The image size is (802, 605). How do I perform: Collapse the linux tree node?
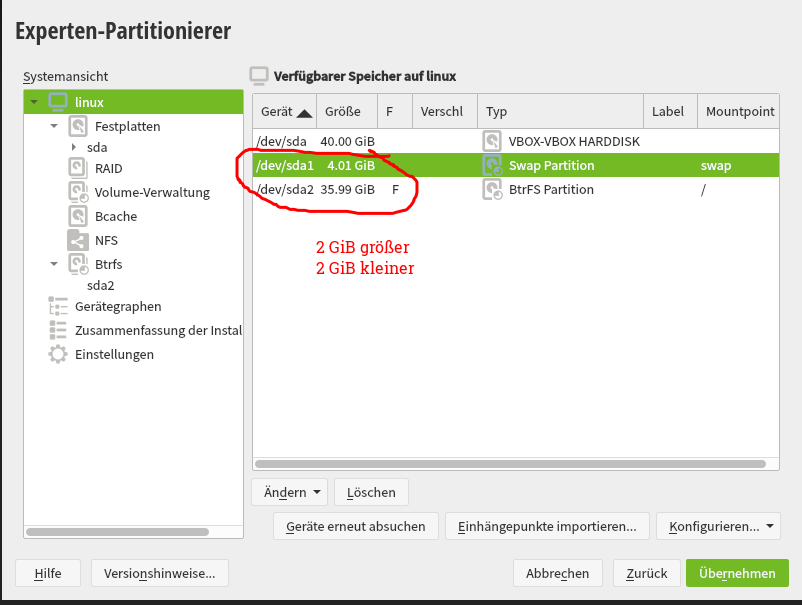(x=34, y=102)
